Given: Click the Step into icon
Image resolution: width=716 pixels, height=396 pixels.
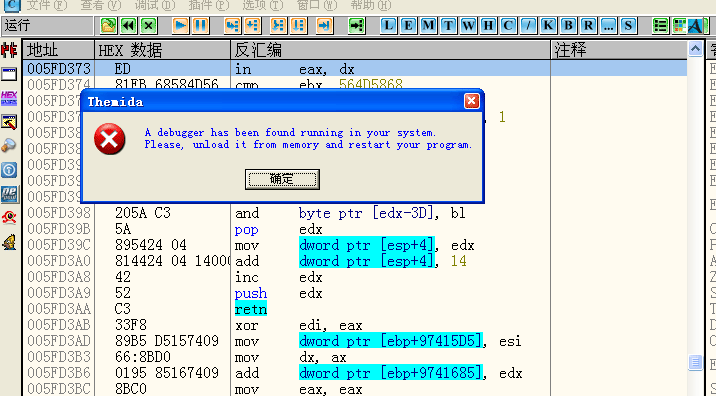Looking at the screenshot, I should (232, 25).
